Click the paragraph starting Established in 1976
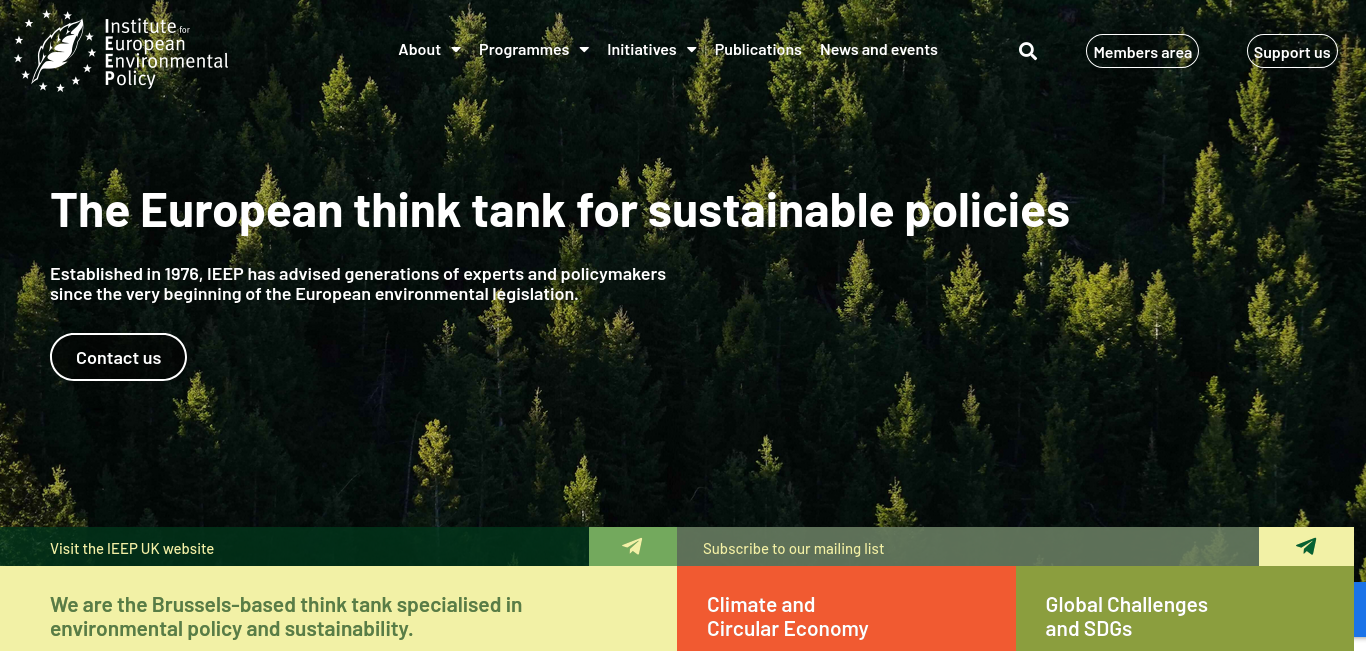Screen dimensions: 1366x651 (358, 284)
